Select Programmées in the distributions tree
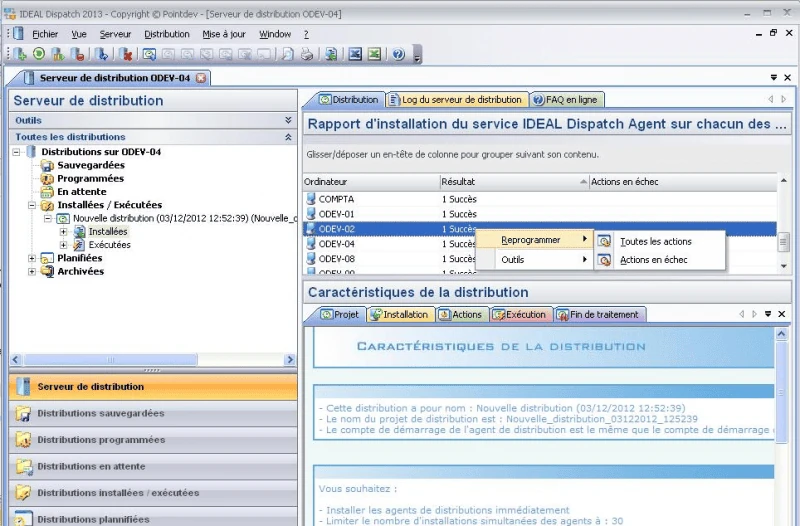This screenshot has height=526, width=800. pos(90,179)
